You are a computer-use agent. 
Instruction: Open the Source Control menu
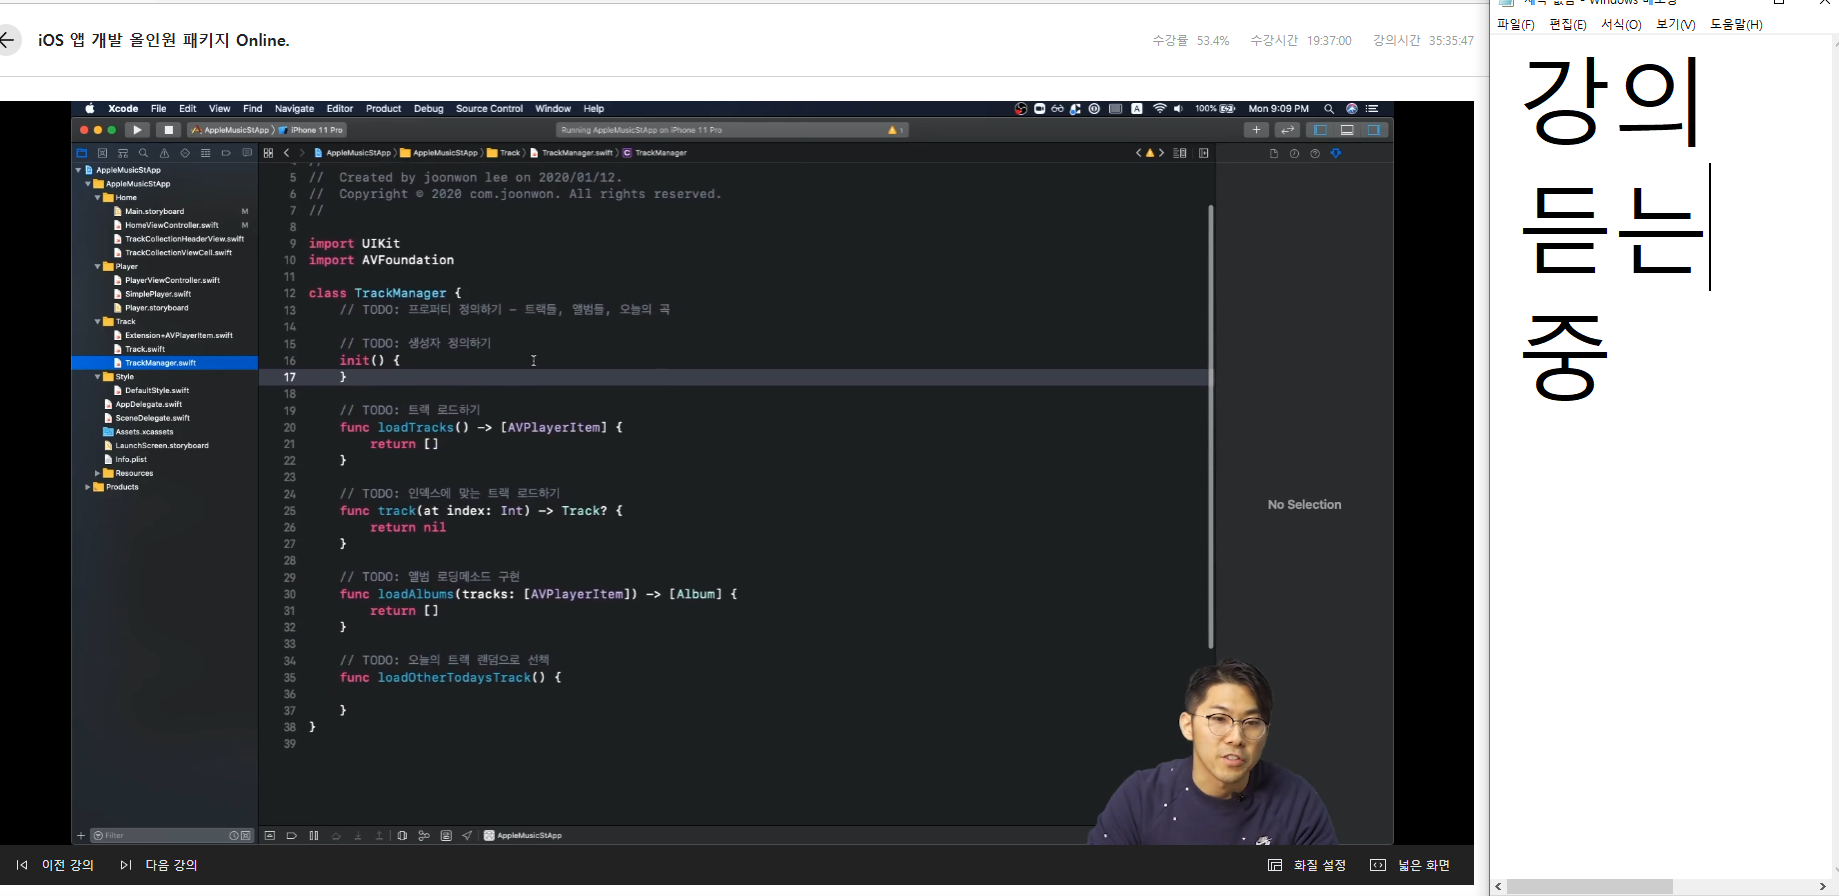[x=489, y=109]
